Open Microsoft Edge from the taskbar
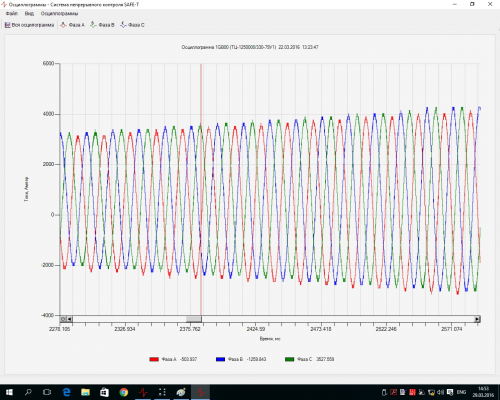The image size is (500, 400). [x=67, y=392]
